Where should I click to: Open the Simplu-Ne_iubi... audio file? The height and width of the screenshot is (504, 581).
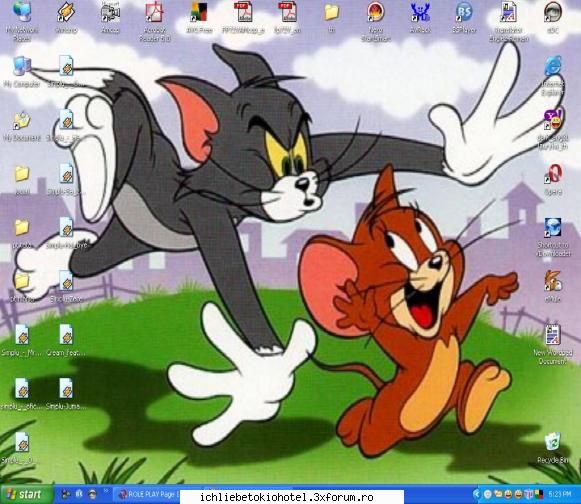pos(66,228)
